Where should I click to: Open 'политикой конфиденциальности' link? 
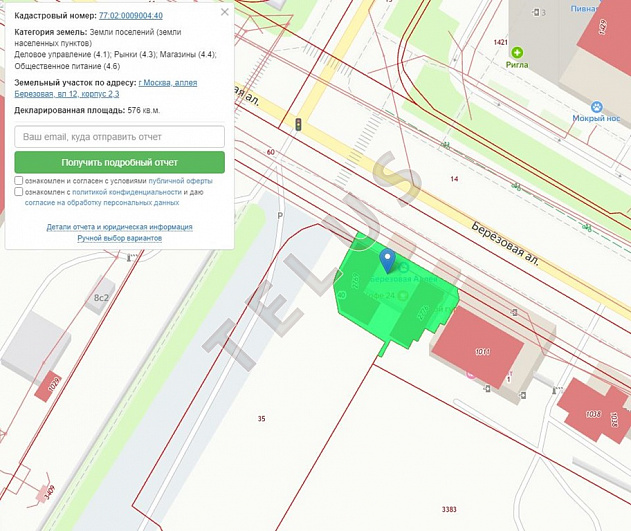point(127,192)
